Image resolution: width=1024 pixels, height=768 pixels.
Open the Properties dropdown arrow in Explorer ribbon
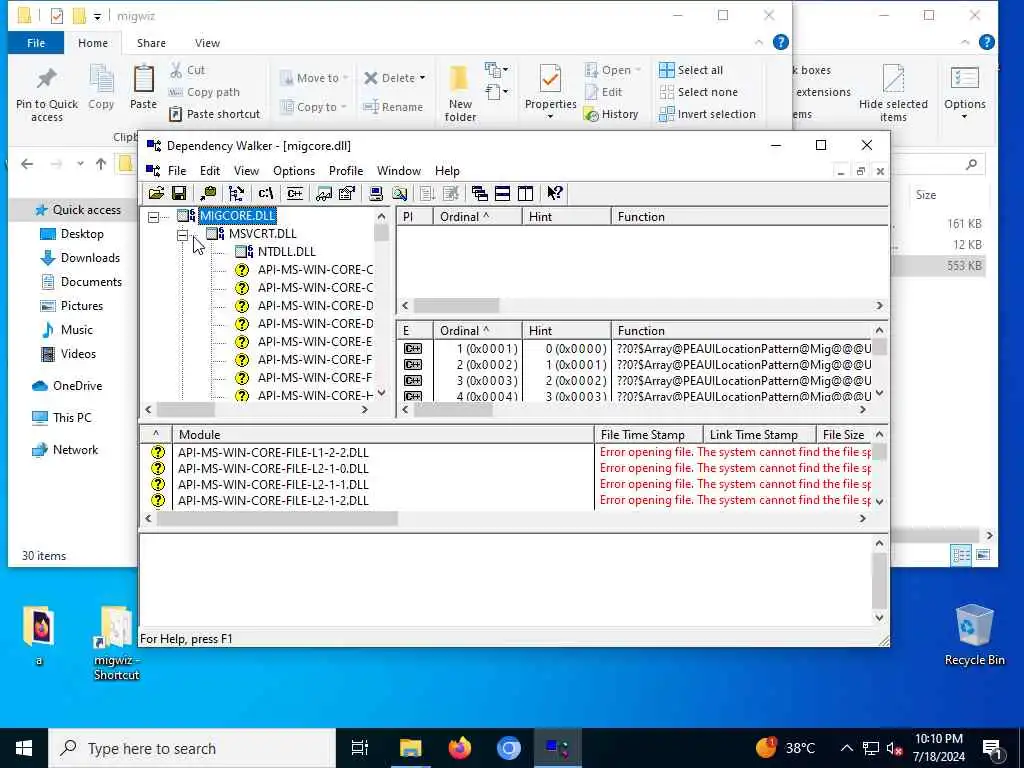click(x=550, y=117)
